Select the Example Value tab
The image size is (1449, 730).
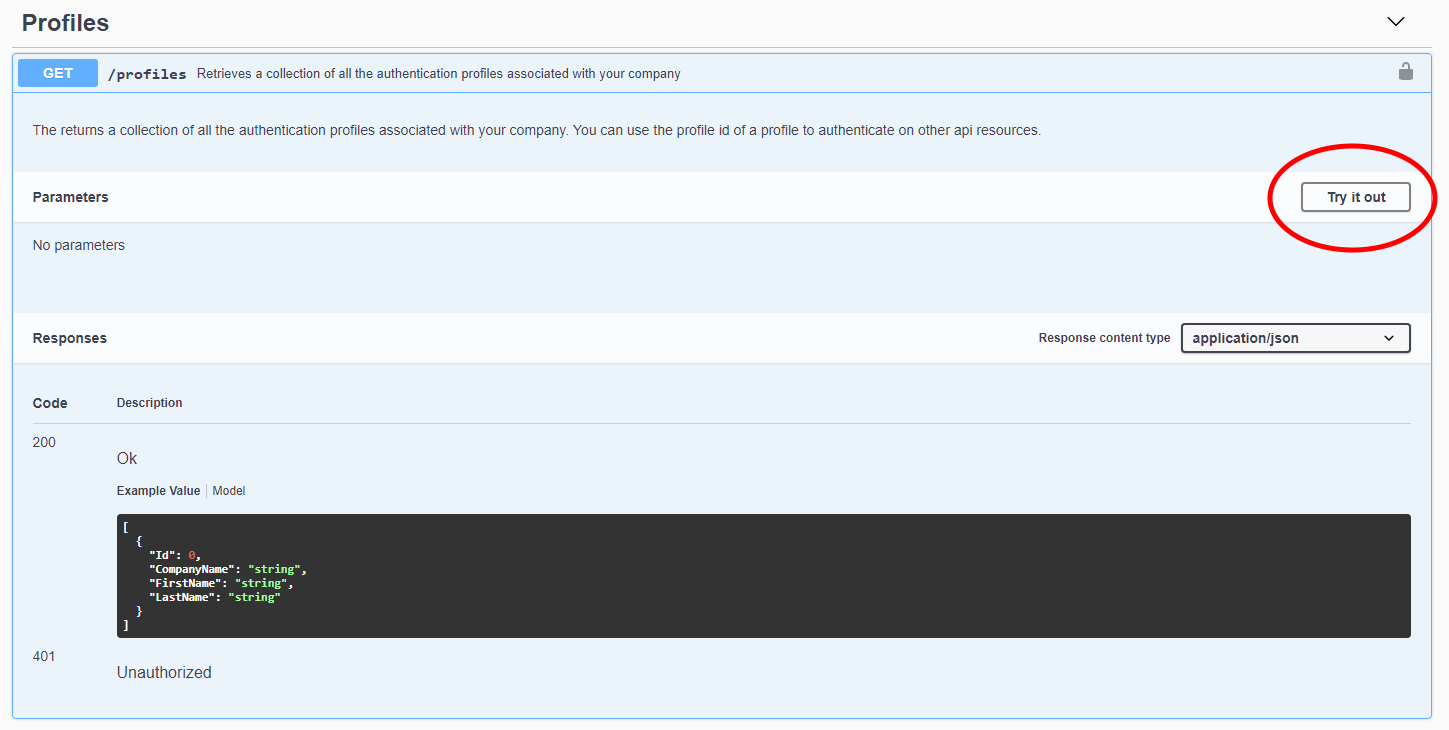[x=158, y=491]
